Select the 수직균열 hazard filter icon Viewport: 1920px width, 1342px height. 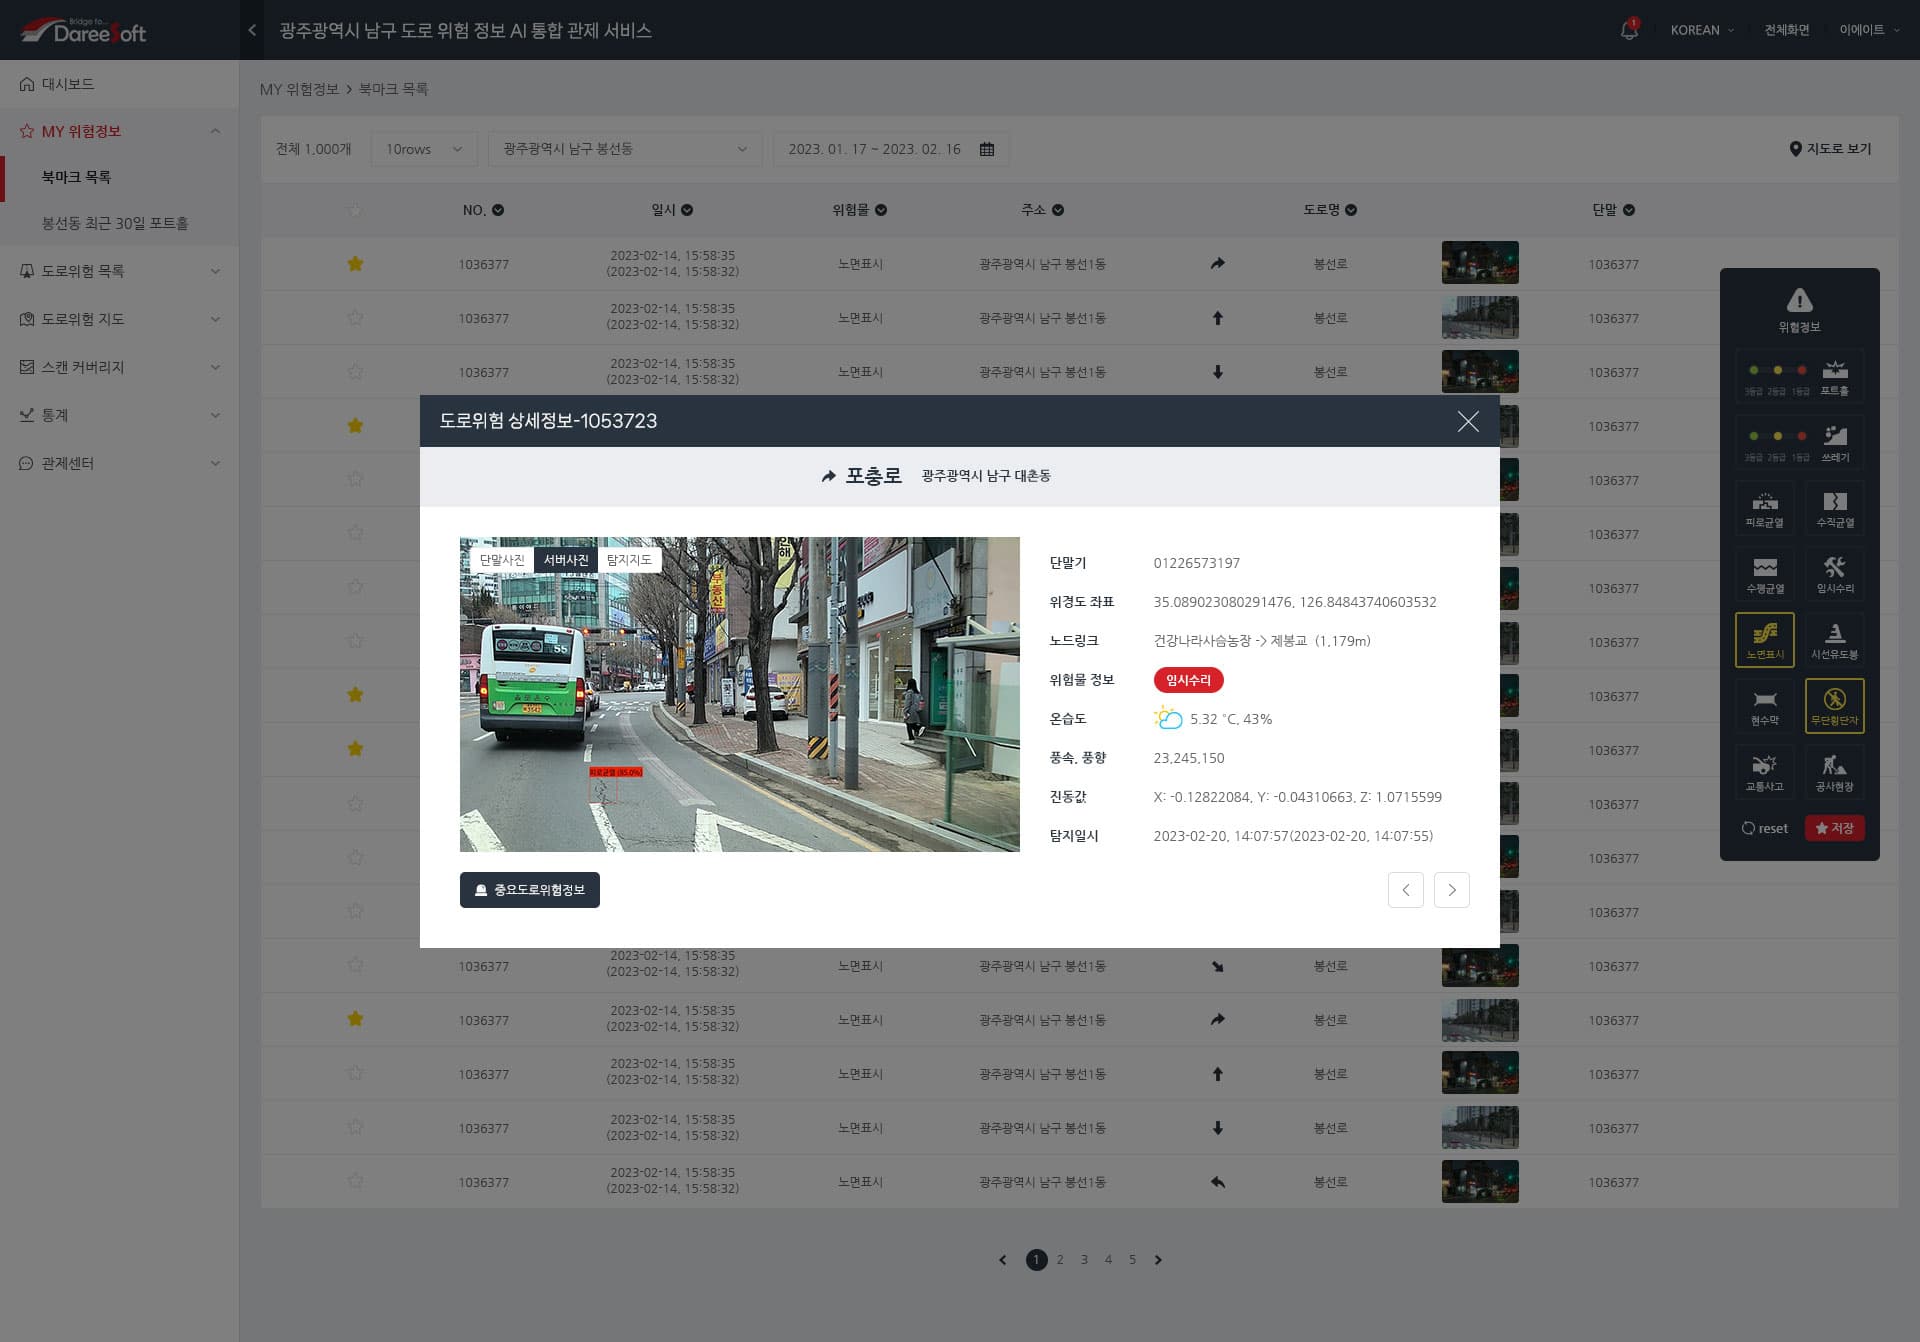[x=1834, y=507]
